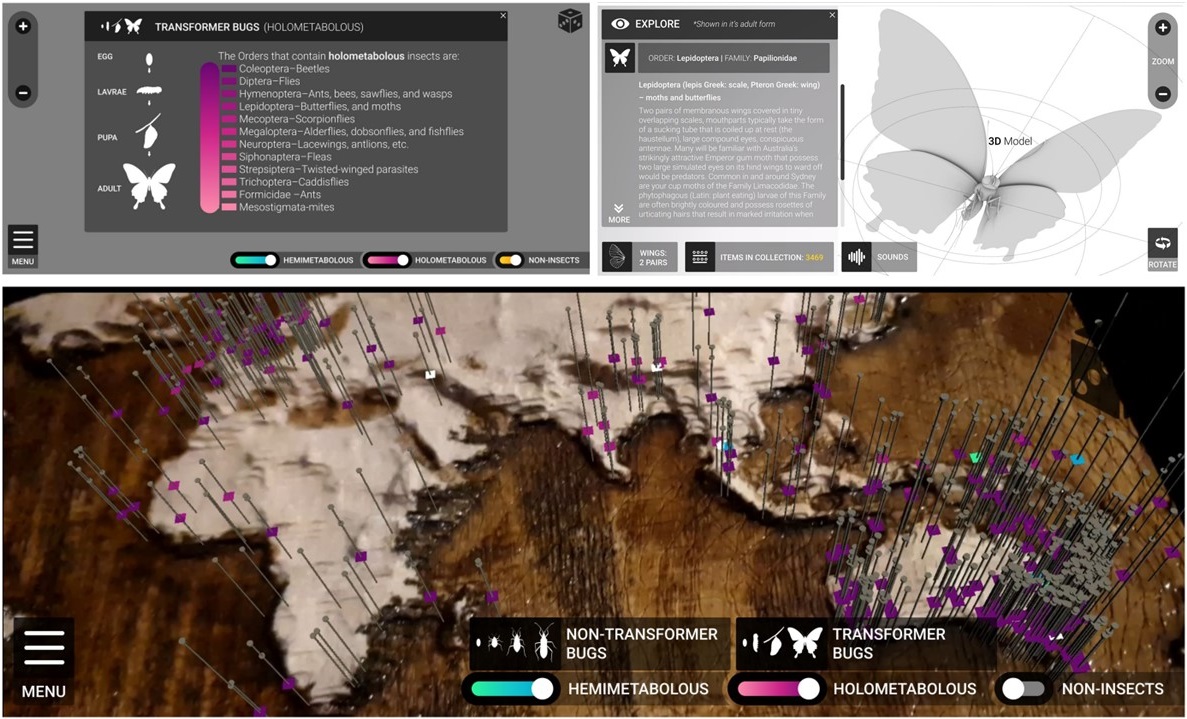This screenshot has height=719, width=1187.
Task: Click the Explore panel scrollbar
Action: [842, 130]
